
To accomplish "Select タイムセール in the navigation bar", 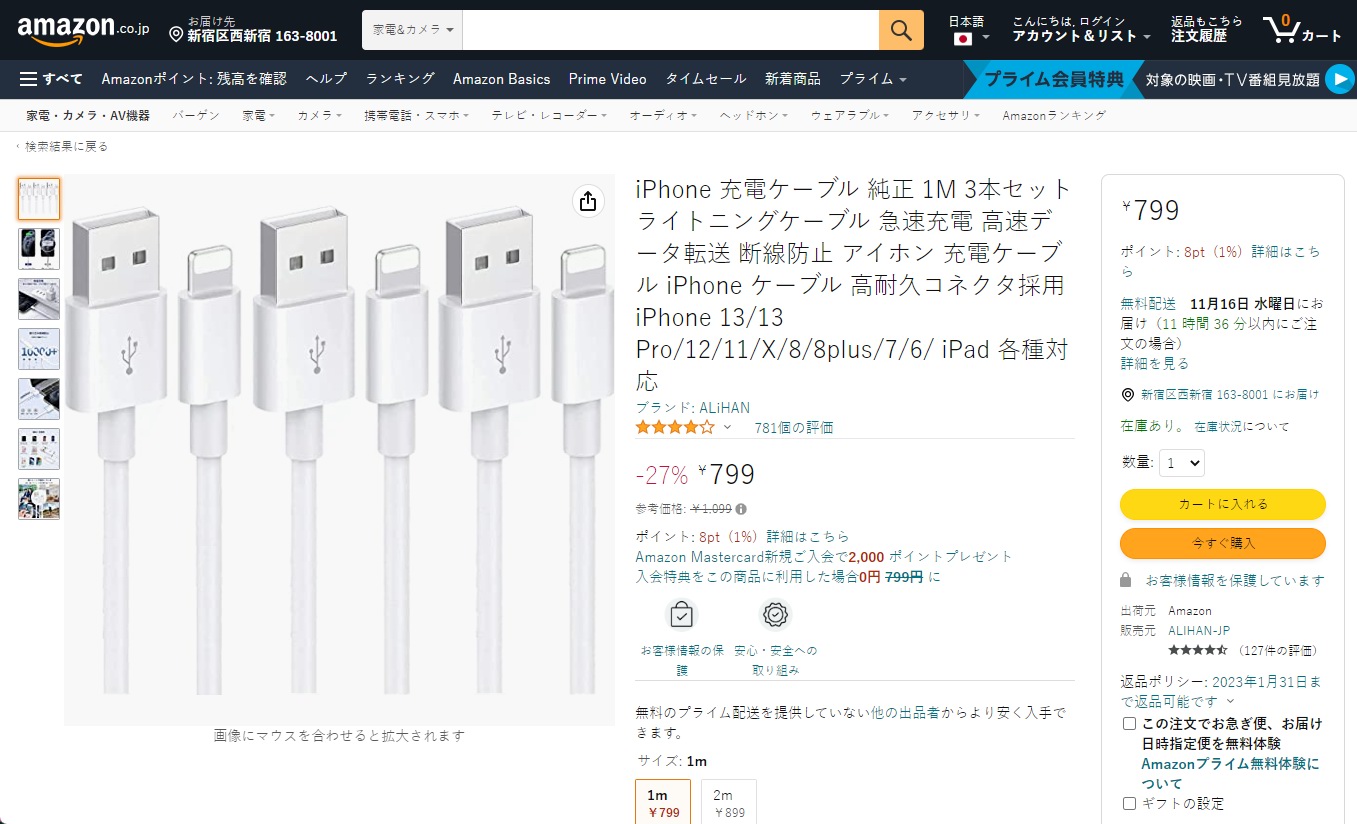I will pyautogui.click(x=704, y=77).
